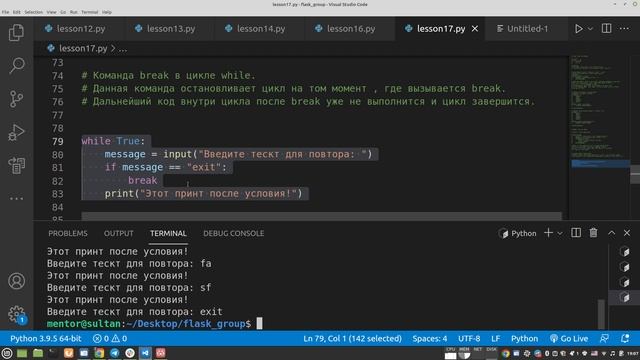The height and width of the screenshot is (360, 640).
Task: Close the terminal panel
Action: [x=627, y=233]
